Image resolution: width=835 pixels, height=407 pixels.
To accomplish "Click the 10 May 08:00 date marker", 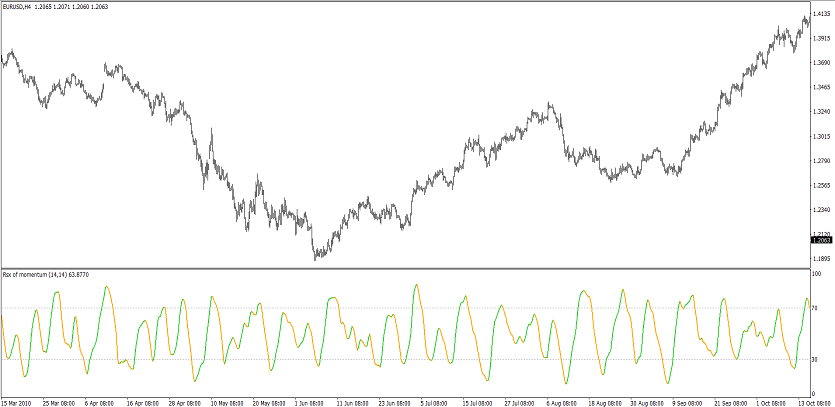I will (x=228, y=402).
